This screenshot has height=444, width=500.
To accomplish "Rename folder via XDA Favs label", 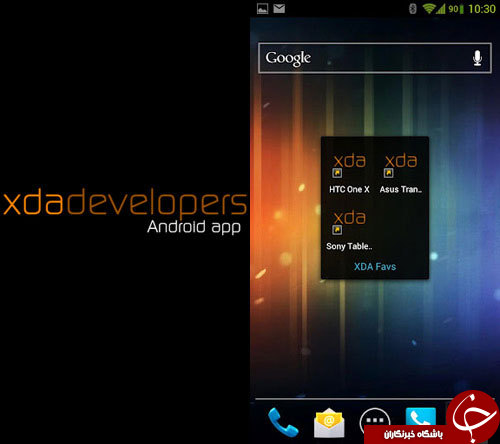I will tap(375, 267).
